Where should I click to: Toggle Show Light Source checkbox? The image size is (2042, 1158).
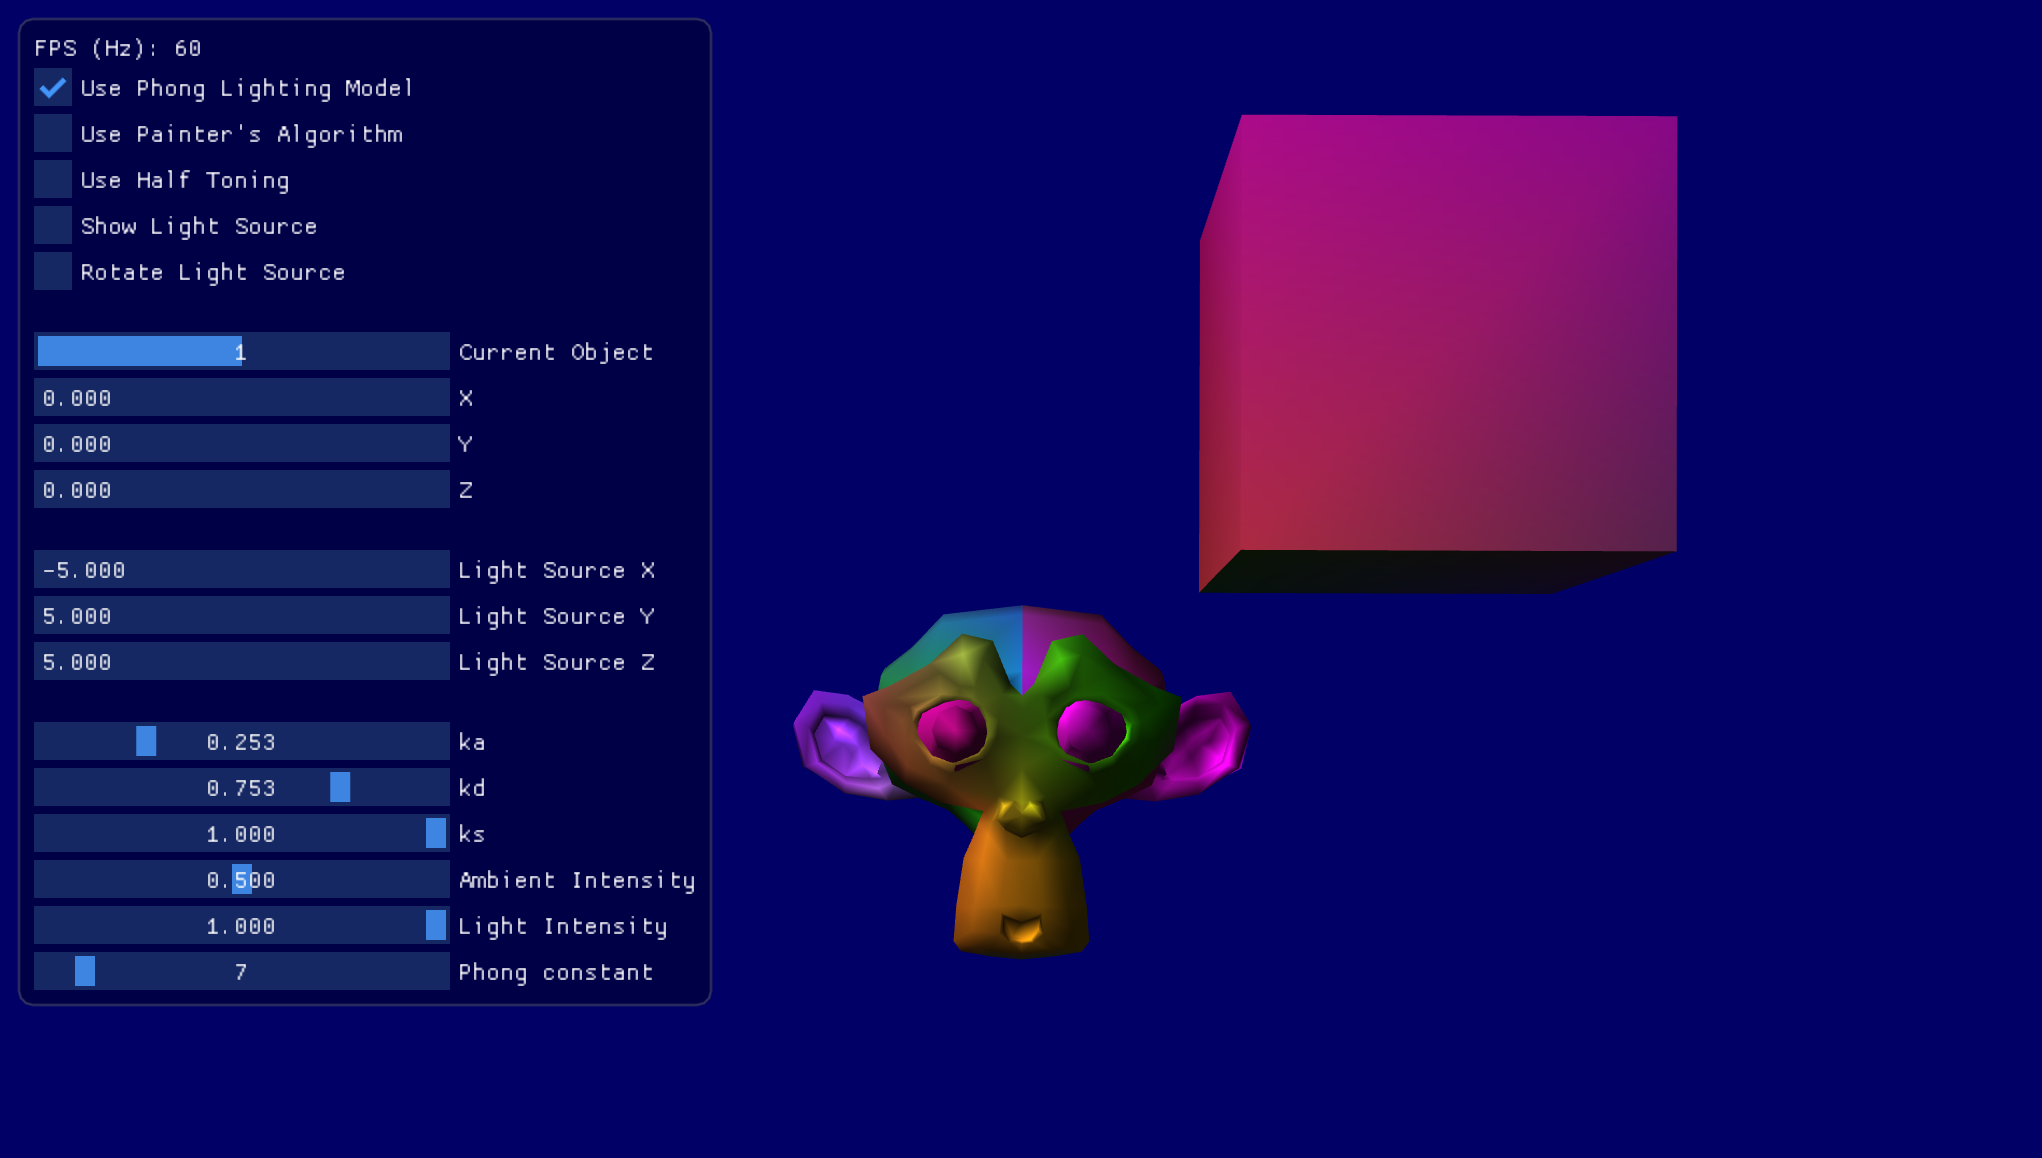coord(53,226)
